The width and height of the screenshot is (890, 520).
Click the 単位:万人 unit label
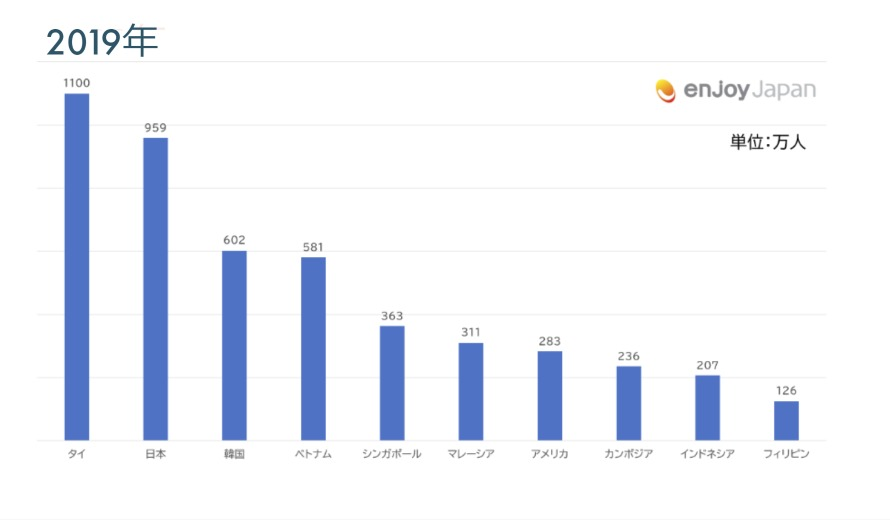767,143
